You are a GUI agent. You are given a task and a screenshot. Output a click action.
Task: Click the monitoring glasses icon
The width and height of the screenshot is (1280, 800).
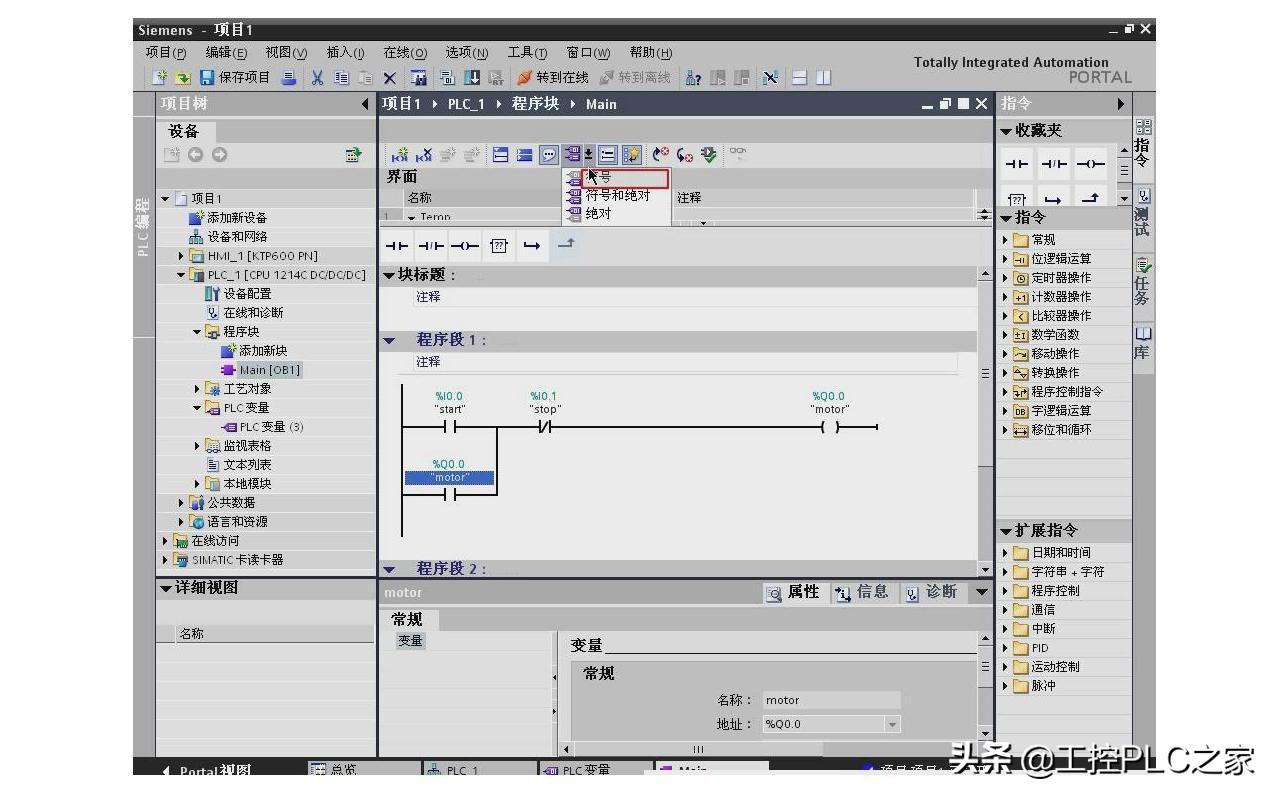738,153
